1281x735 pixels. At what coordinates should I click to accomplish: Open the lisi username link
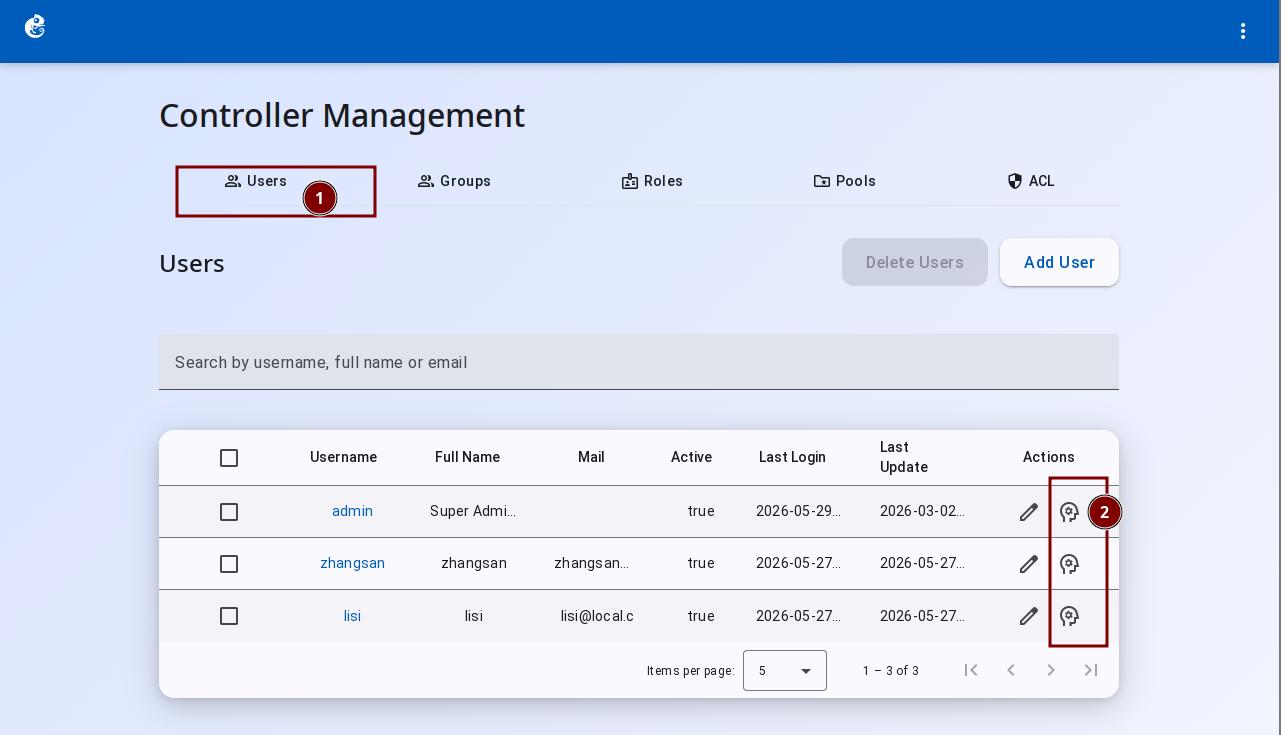pos(352,616)
